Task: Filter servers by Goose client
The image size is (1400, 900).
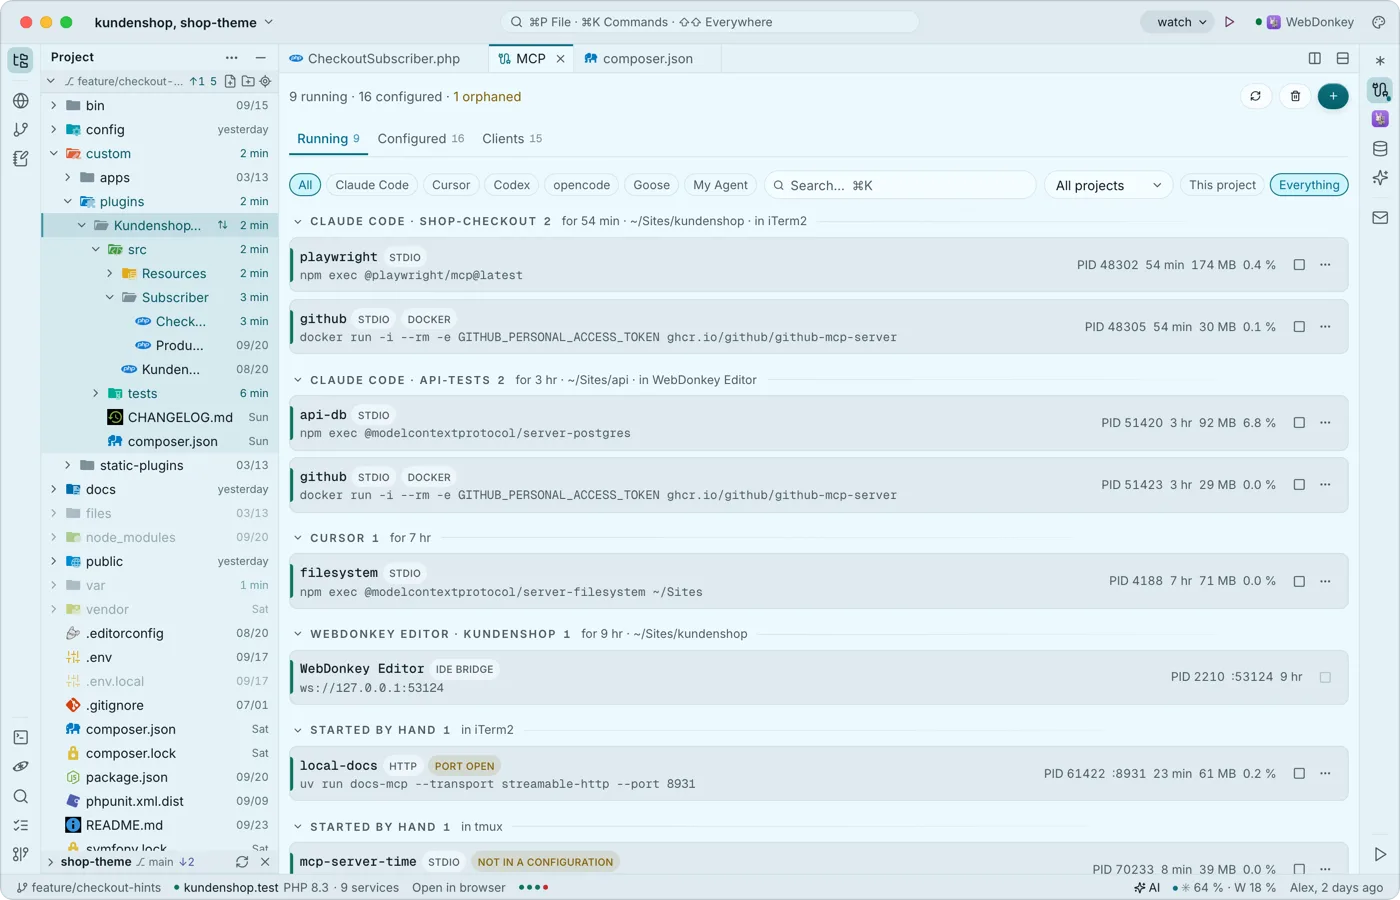Action: click(x=651, y=185)
